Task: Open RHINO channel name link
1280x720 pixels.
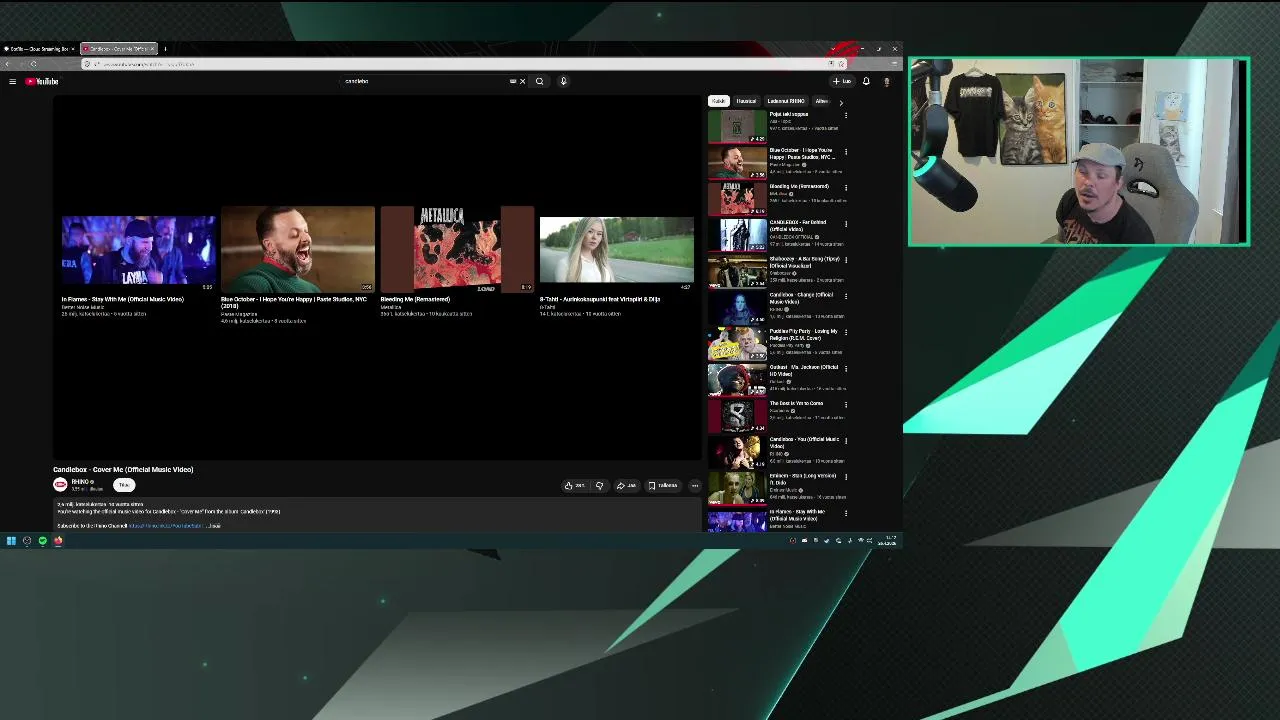Action: point(81,481)
